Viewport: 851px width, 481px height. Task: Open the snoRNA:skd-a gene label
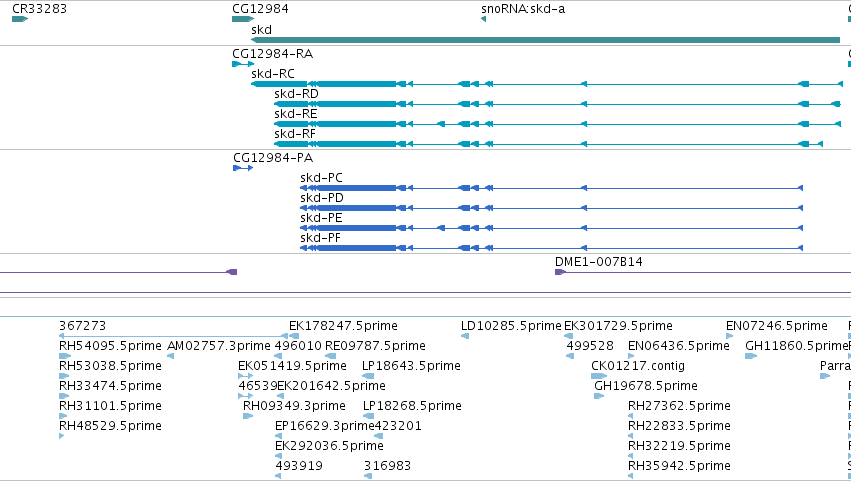pyautogui.click(x=523, y=9)
